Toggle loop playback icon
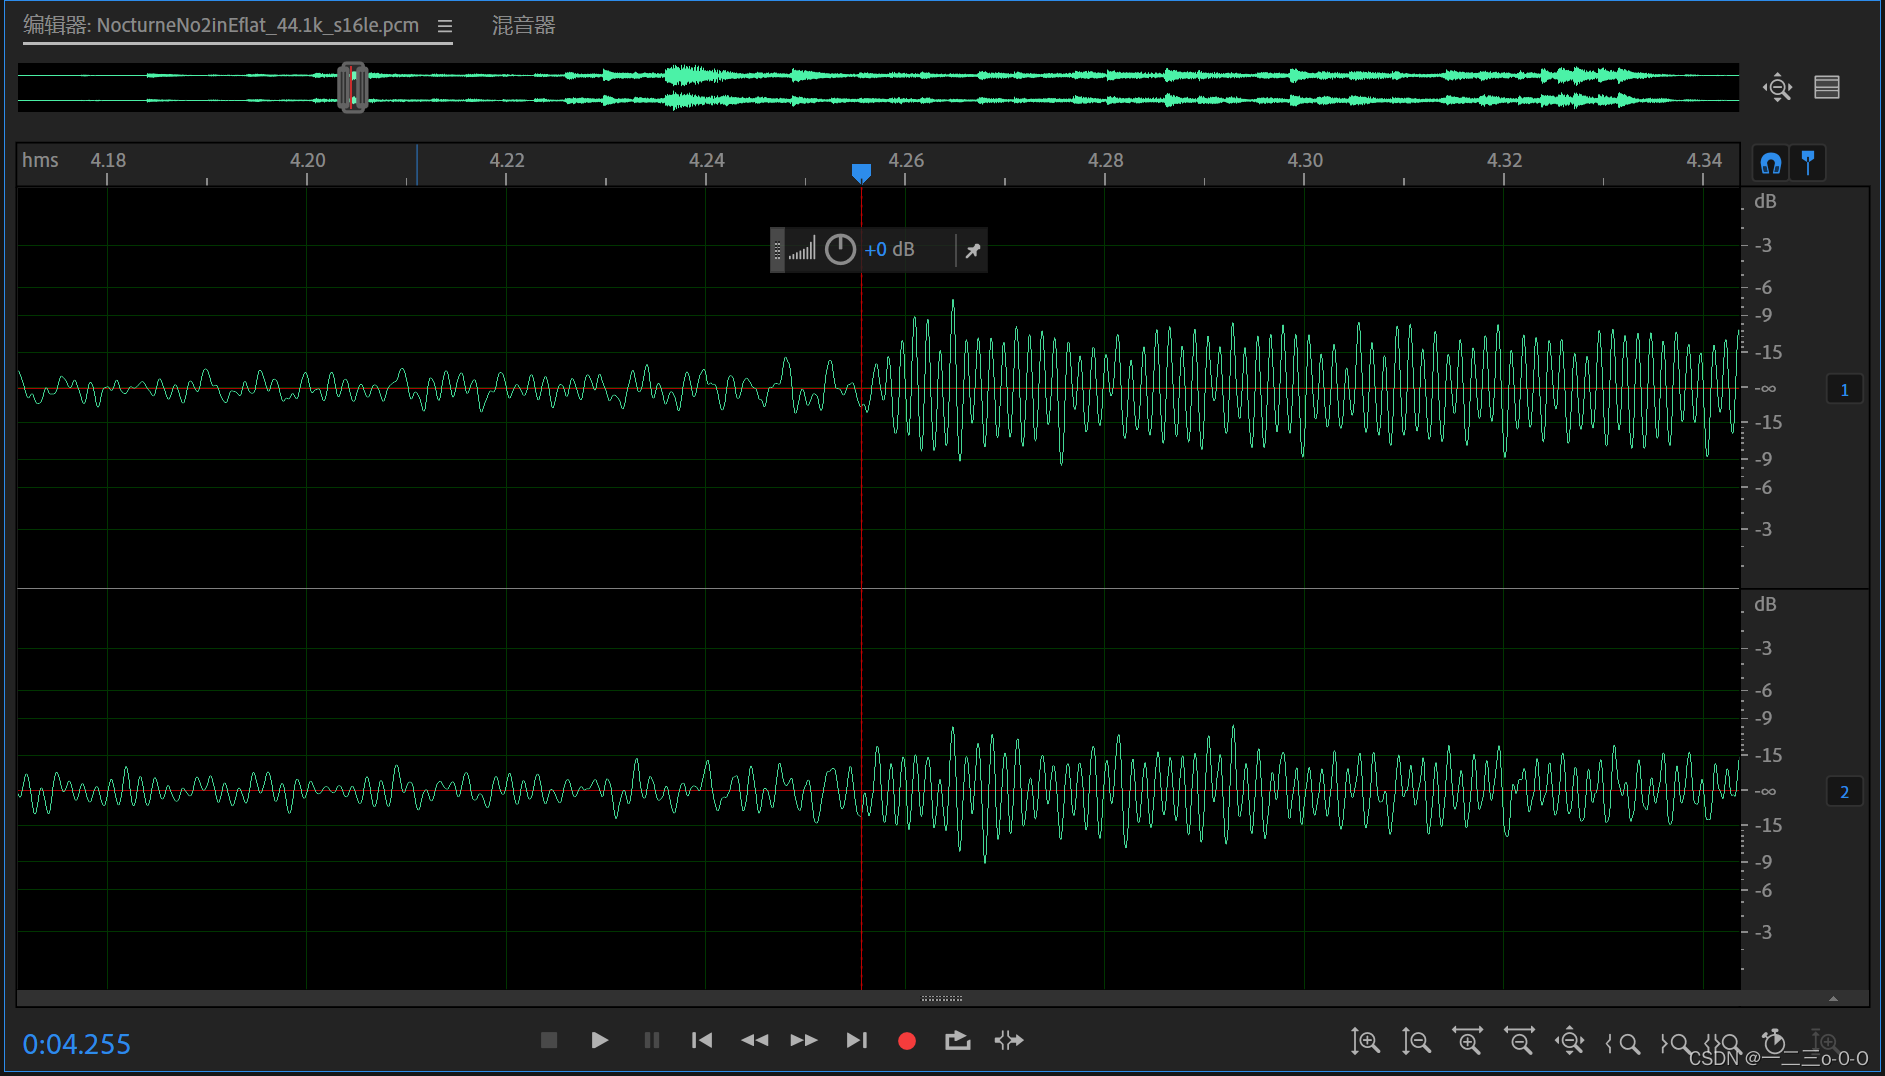The image size is (1885, 1076). click(958, 1040)
